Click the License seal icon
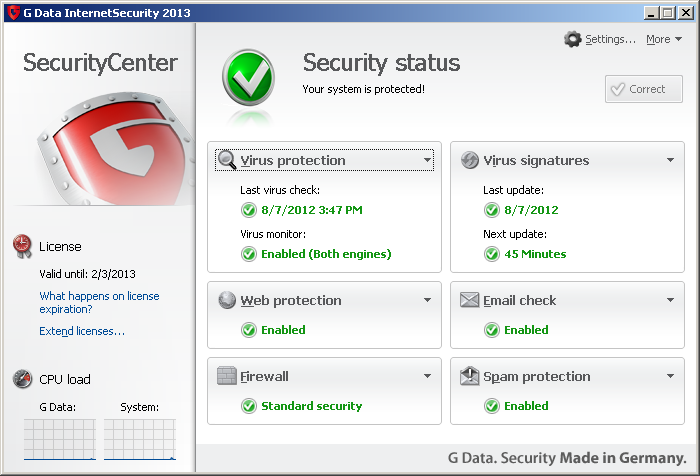Screen dimensions: 700x476 click(x=22, y=246)
